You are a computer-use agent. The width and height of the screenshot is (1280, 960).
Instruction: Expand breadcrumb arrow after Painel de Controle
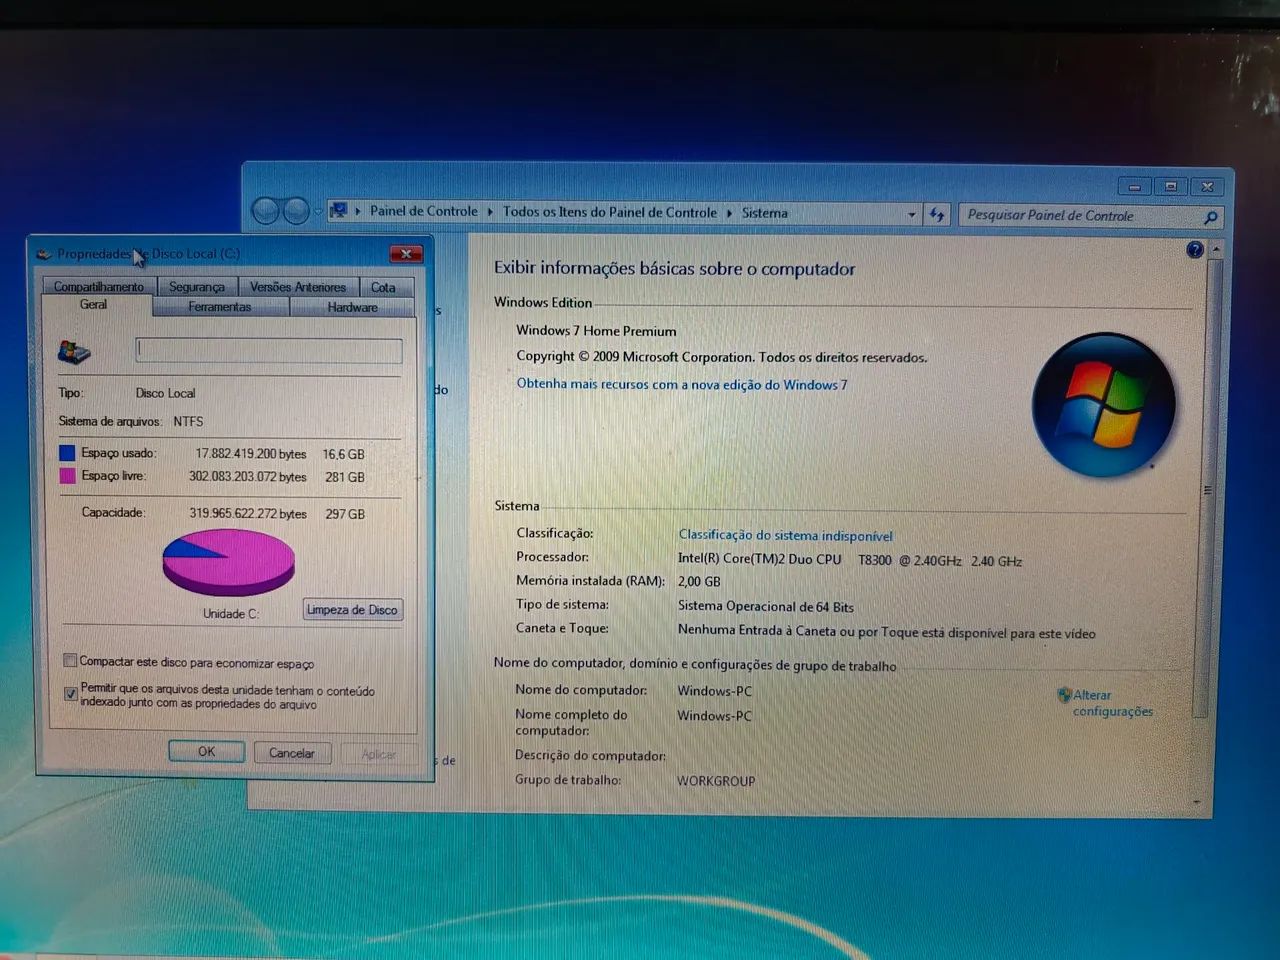coord(490,212)
